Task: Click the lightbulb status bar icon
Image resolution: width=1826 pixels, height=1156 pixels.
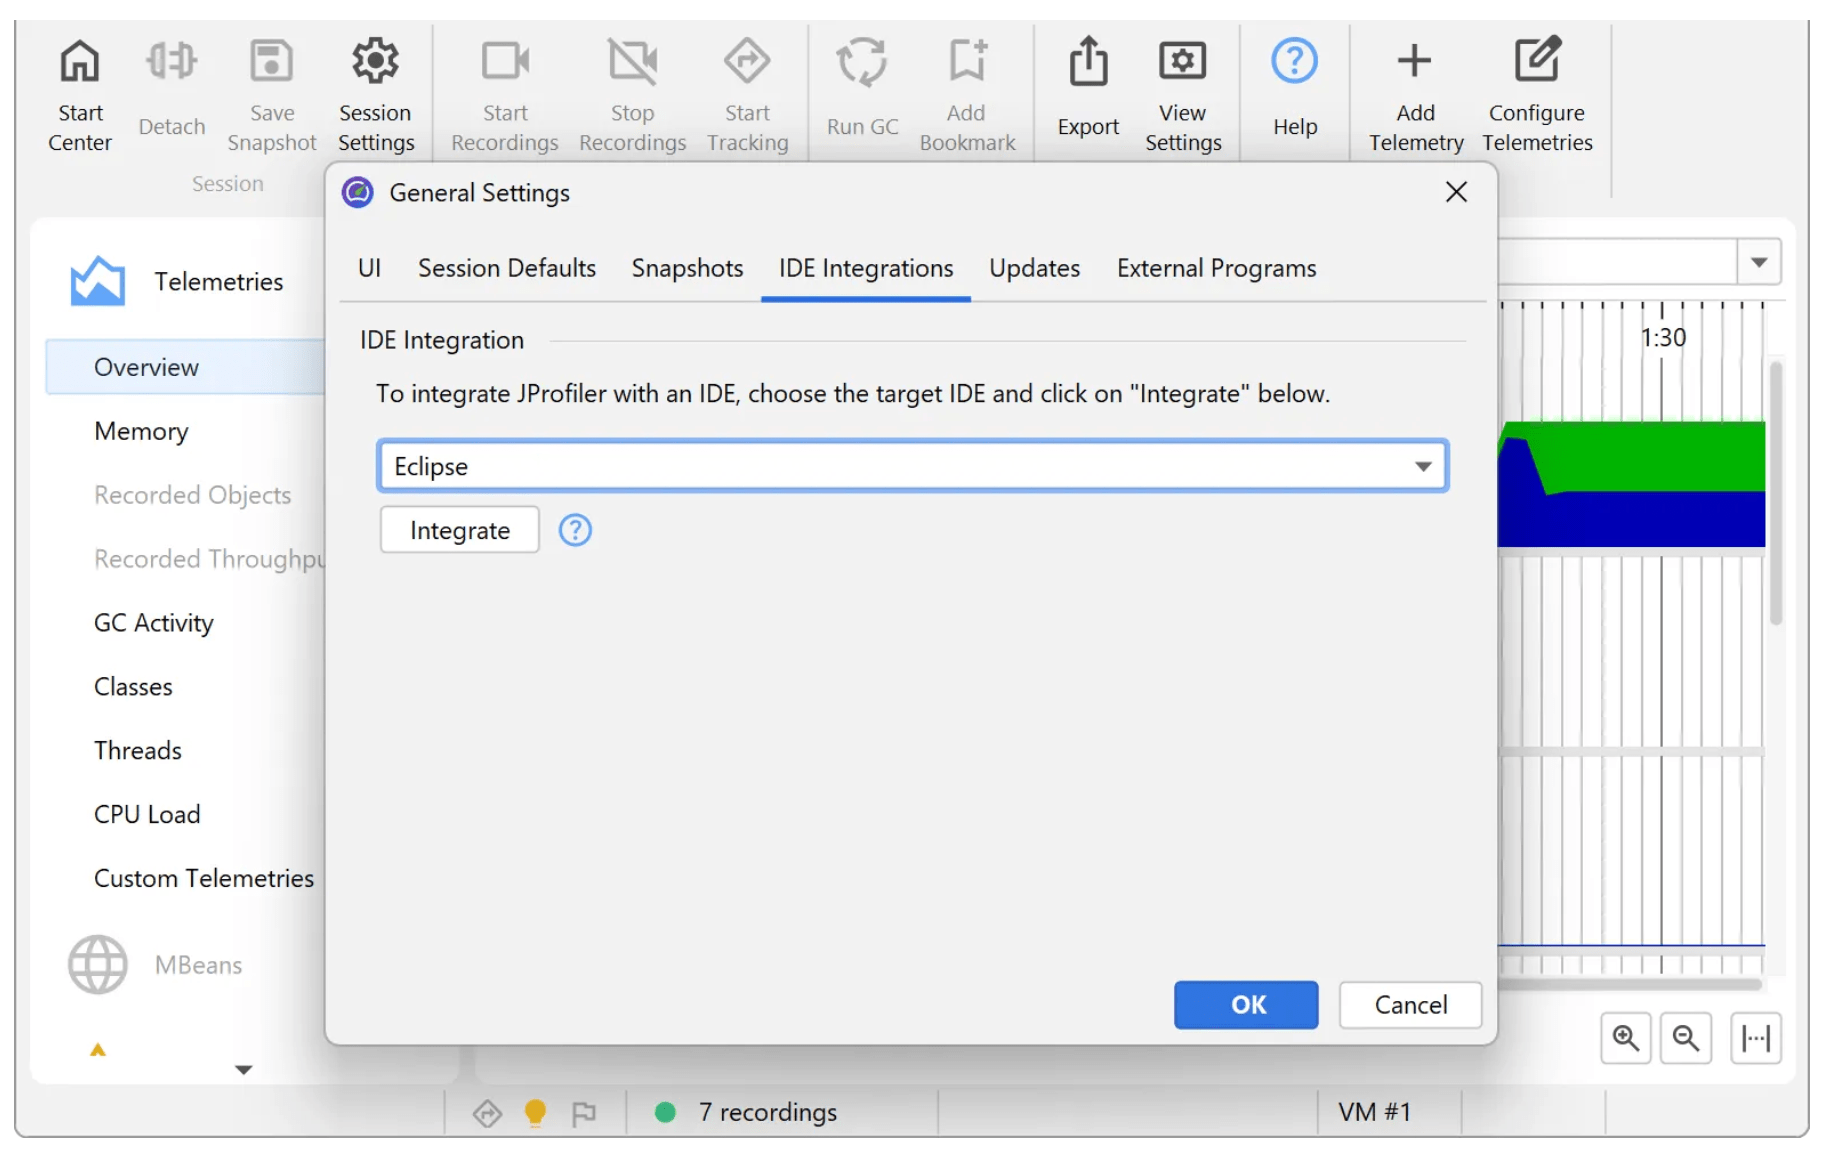Action: (535, 1112)
